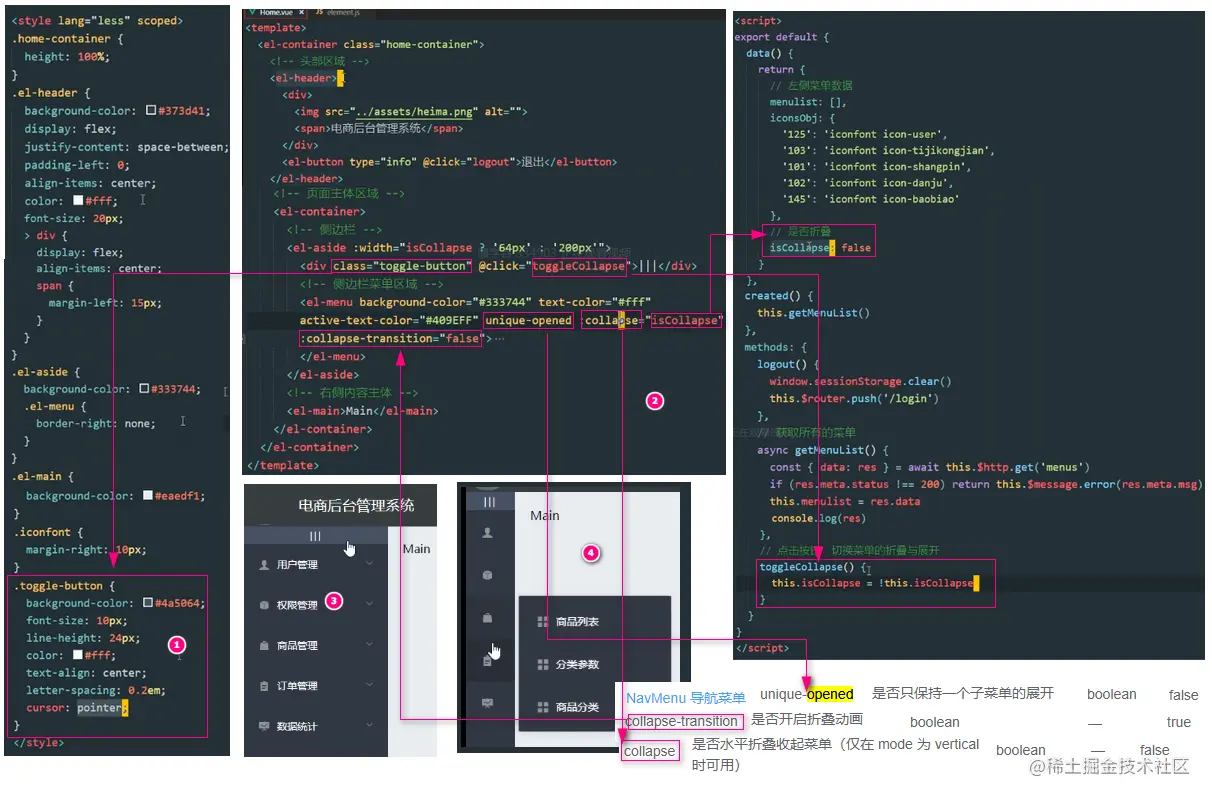Image resolution: width=1212 pixels, height=799 pixels.
Task: Click 'unique-opened' in the docs table
Action: (x=807, y=694)
